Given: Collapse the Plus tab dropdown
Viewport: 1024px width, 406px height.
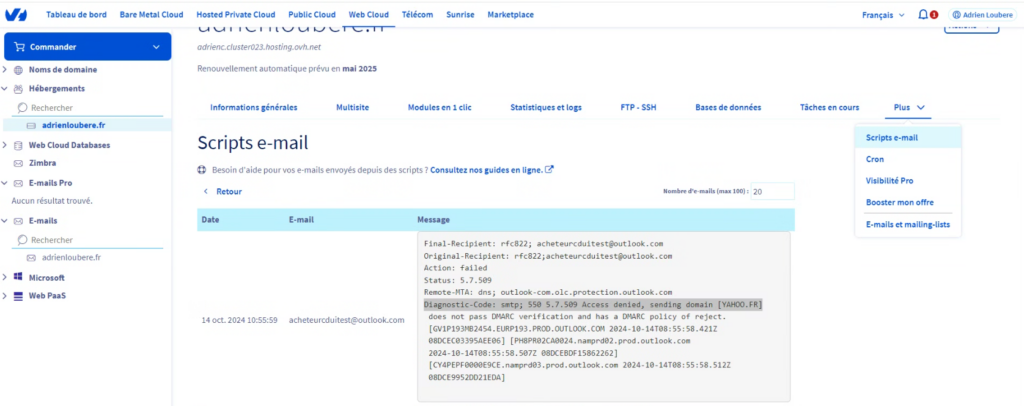Looking at the screenshot, I should [x=910, y=106].
